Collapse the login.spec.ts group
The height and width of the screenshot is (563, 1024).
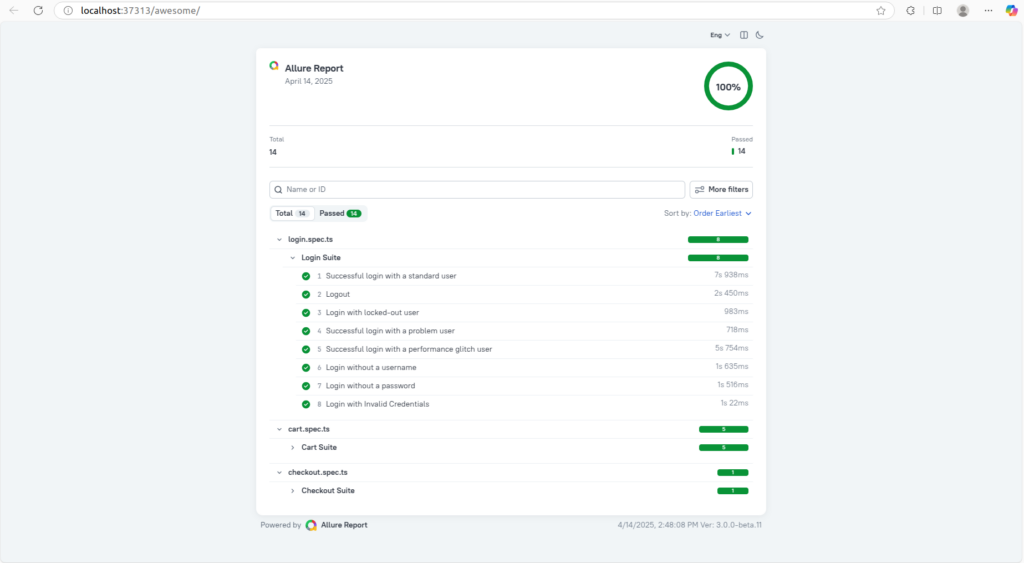(x=279, y=240)
